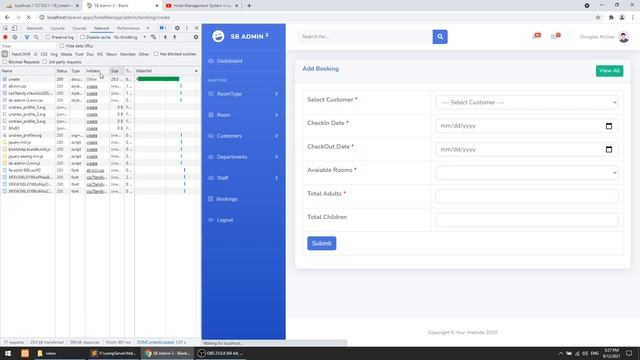640x360 pixels.
Task: Enable Preserve log checkbox
Action: (48, 37)
